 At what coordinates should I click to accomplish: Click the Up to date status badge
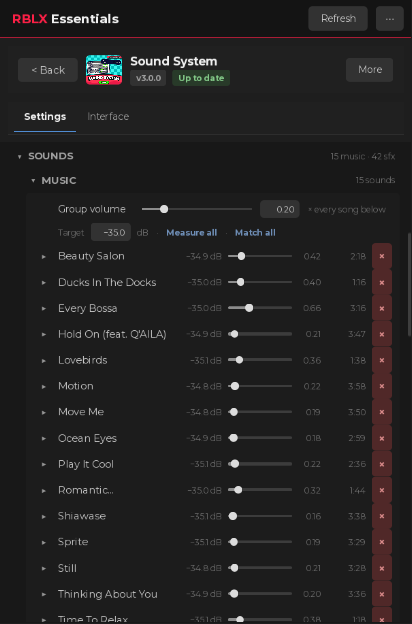tap(201, 78)
